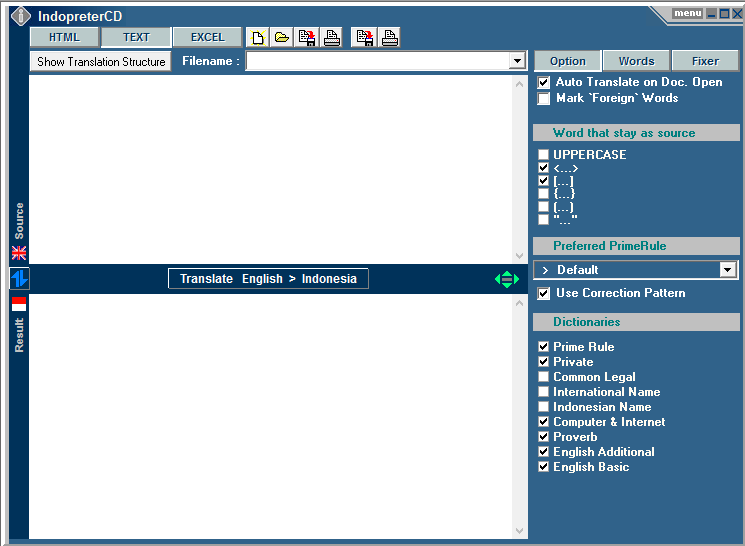Toggle Use Correction Pattern checkbox
This screenshot has height=546, width=745.
[544, 293]
